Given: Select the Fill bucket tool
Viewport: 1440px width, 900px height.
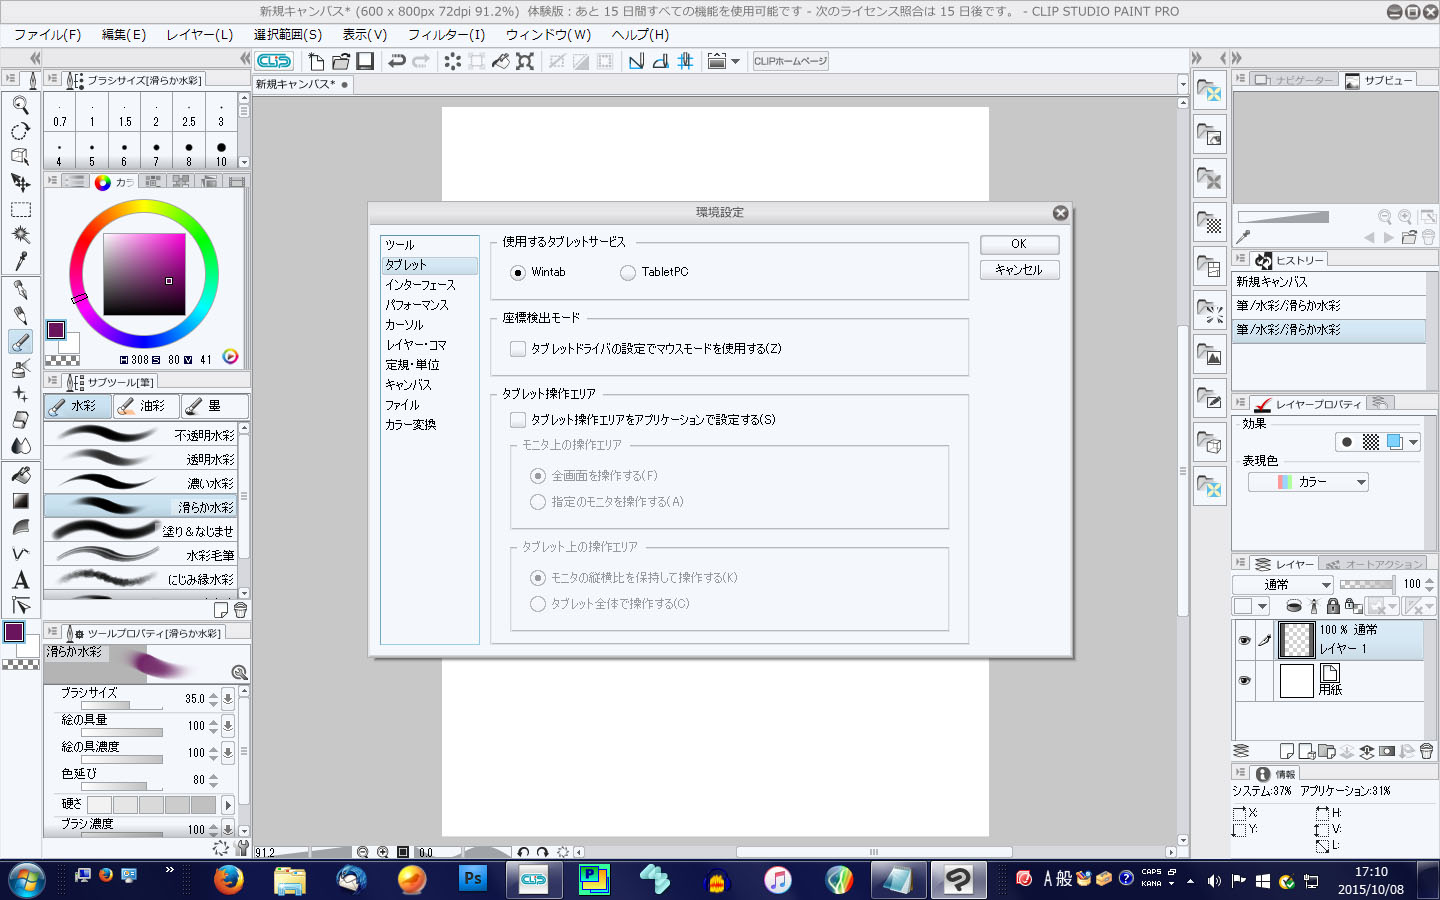Looking at the screenshot, I should point(20,475).
